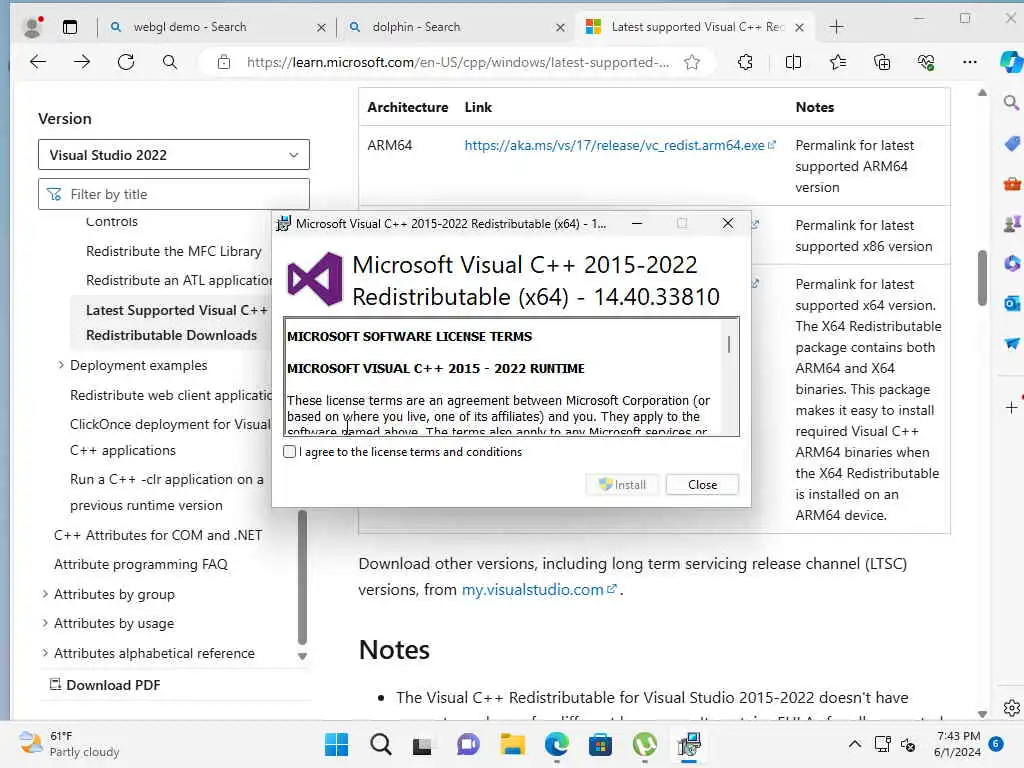Open Attribute programming FAQ article
The width and height of the screenshot is (1024, 768).
tap(140, 564)
